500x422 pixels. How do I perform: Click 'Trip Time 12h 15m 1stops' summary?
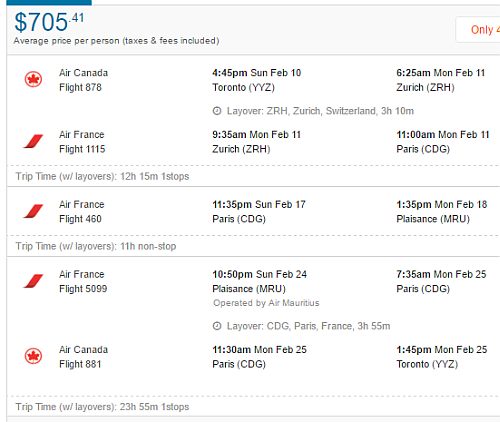pyautogui.click(x=102, y=176)
